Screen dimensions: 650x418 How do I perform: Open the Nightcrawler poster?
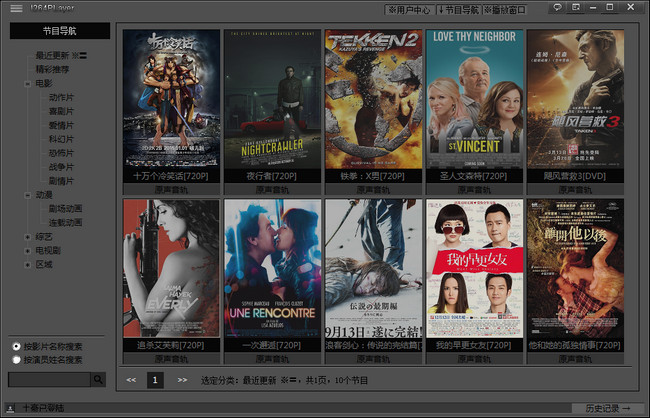point(272,99)
